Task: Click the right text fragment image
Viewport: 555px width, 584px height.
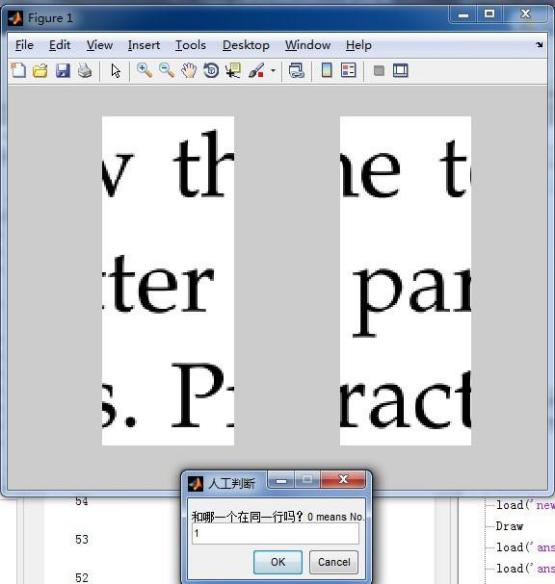Action: pyautogui.click(x=405, y=281)
